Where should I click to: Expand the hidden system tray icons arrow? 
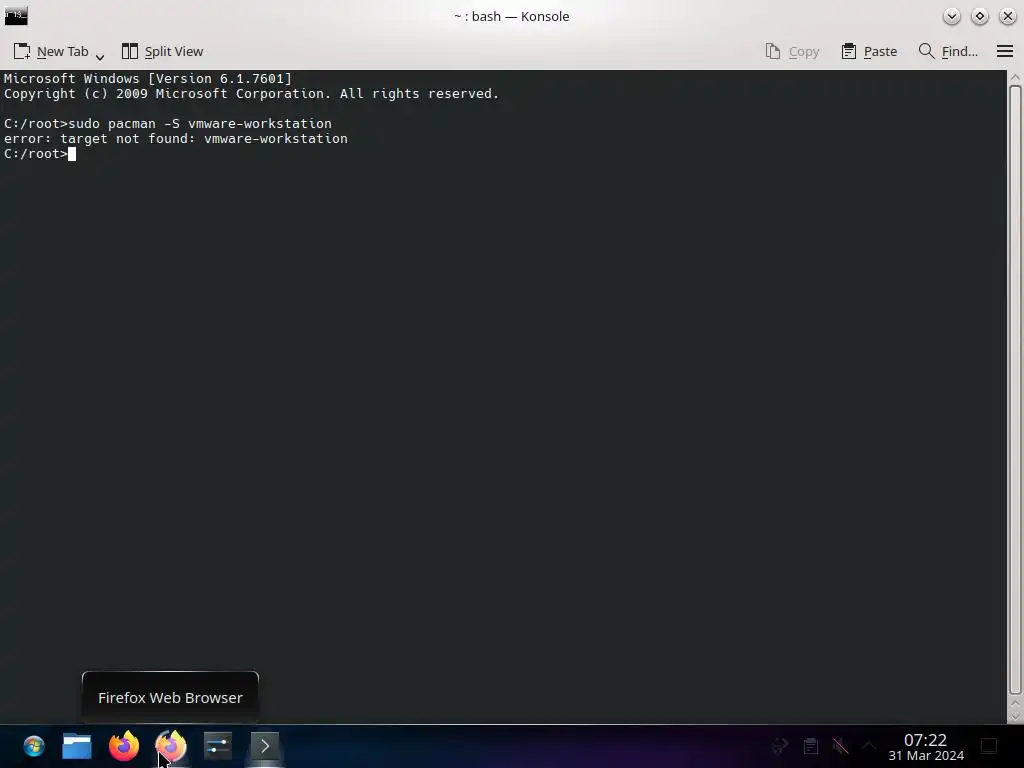[869, 745]
